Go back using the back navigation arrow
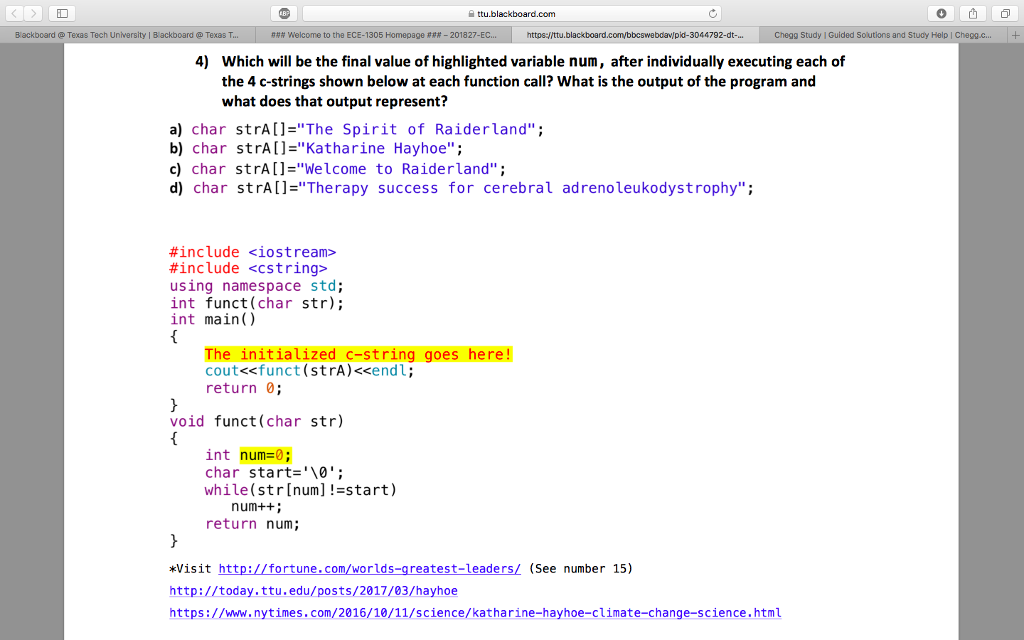Viewport: 1024px width, 640px height. click(14, 13)
